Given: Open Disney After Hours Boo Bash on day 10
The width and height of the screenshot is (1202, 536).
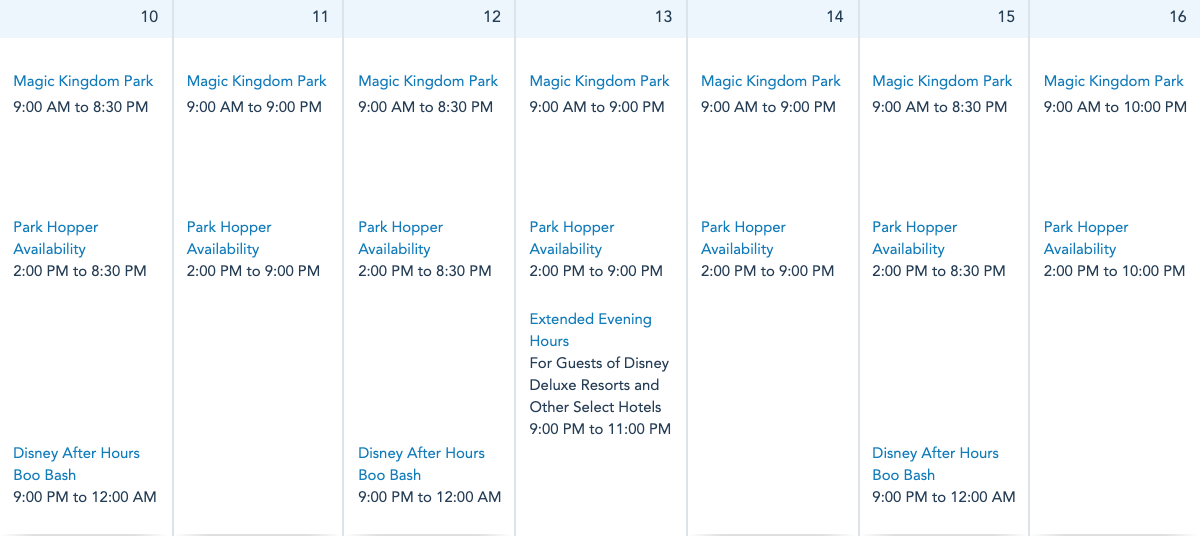Looking at the screenshot, I should point(76,464).
